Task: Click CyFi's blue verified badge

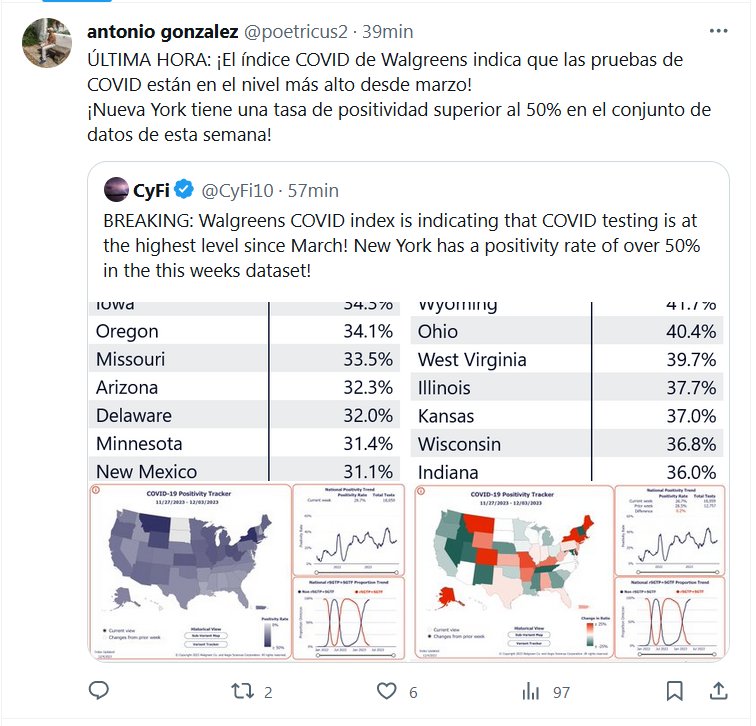Action: tap(184, 190)
